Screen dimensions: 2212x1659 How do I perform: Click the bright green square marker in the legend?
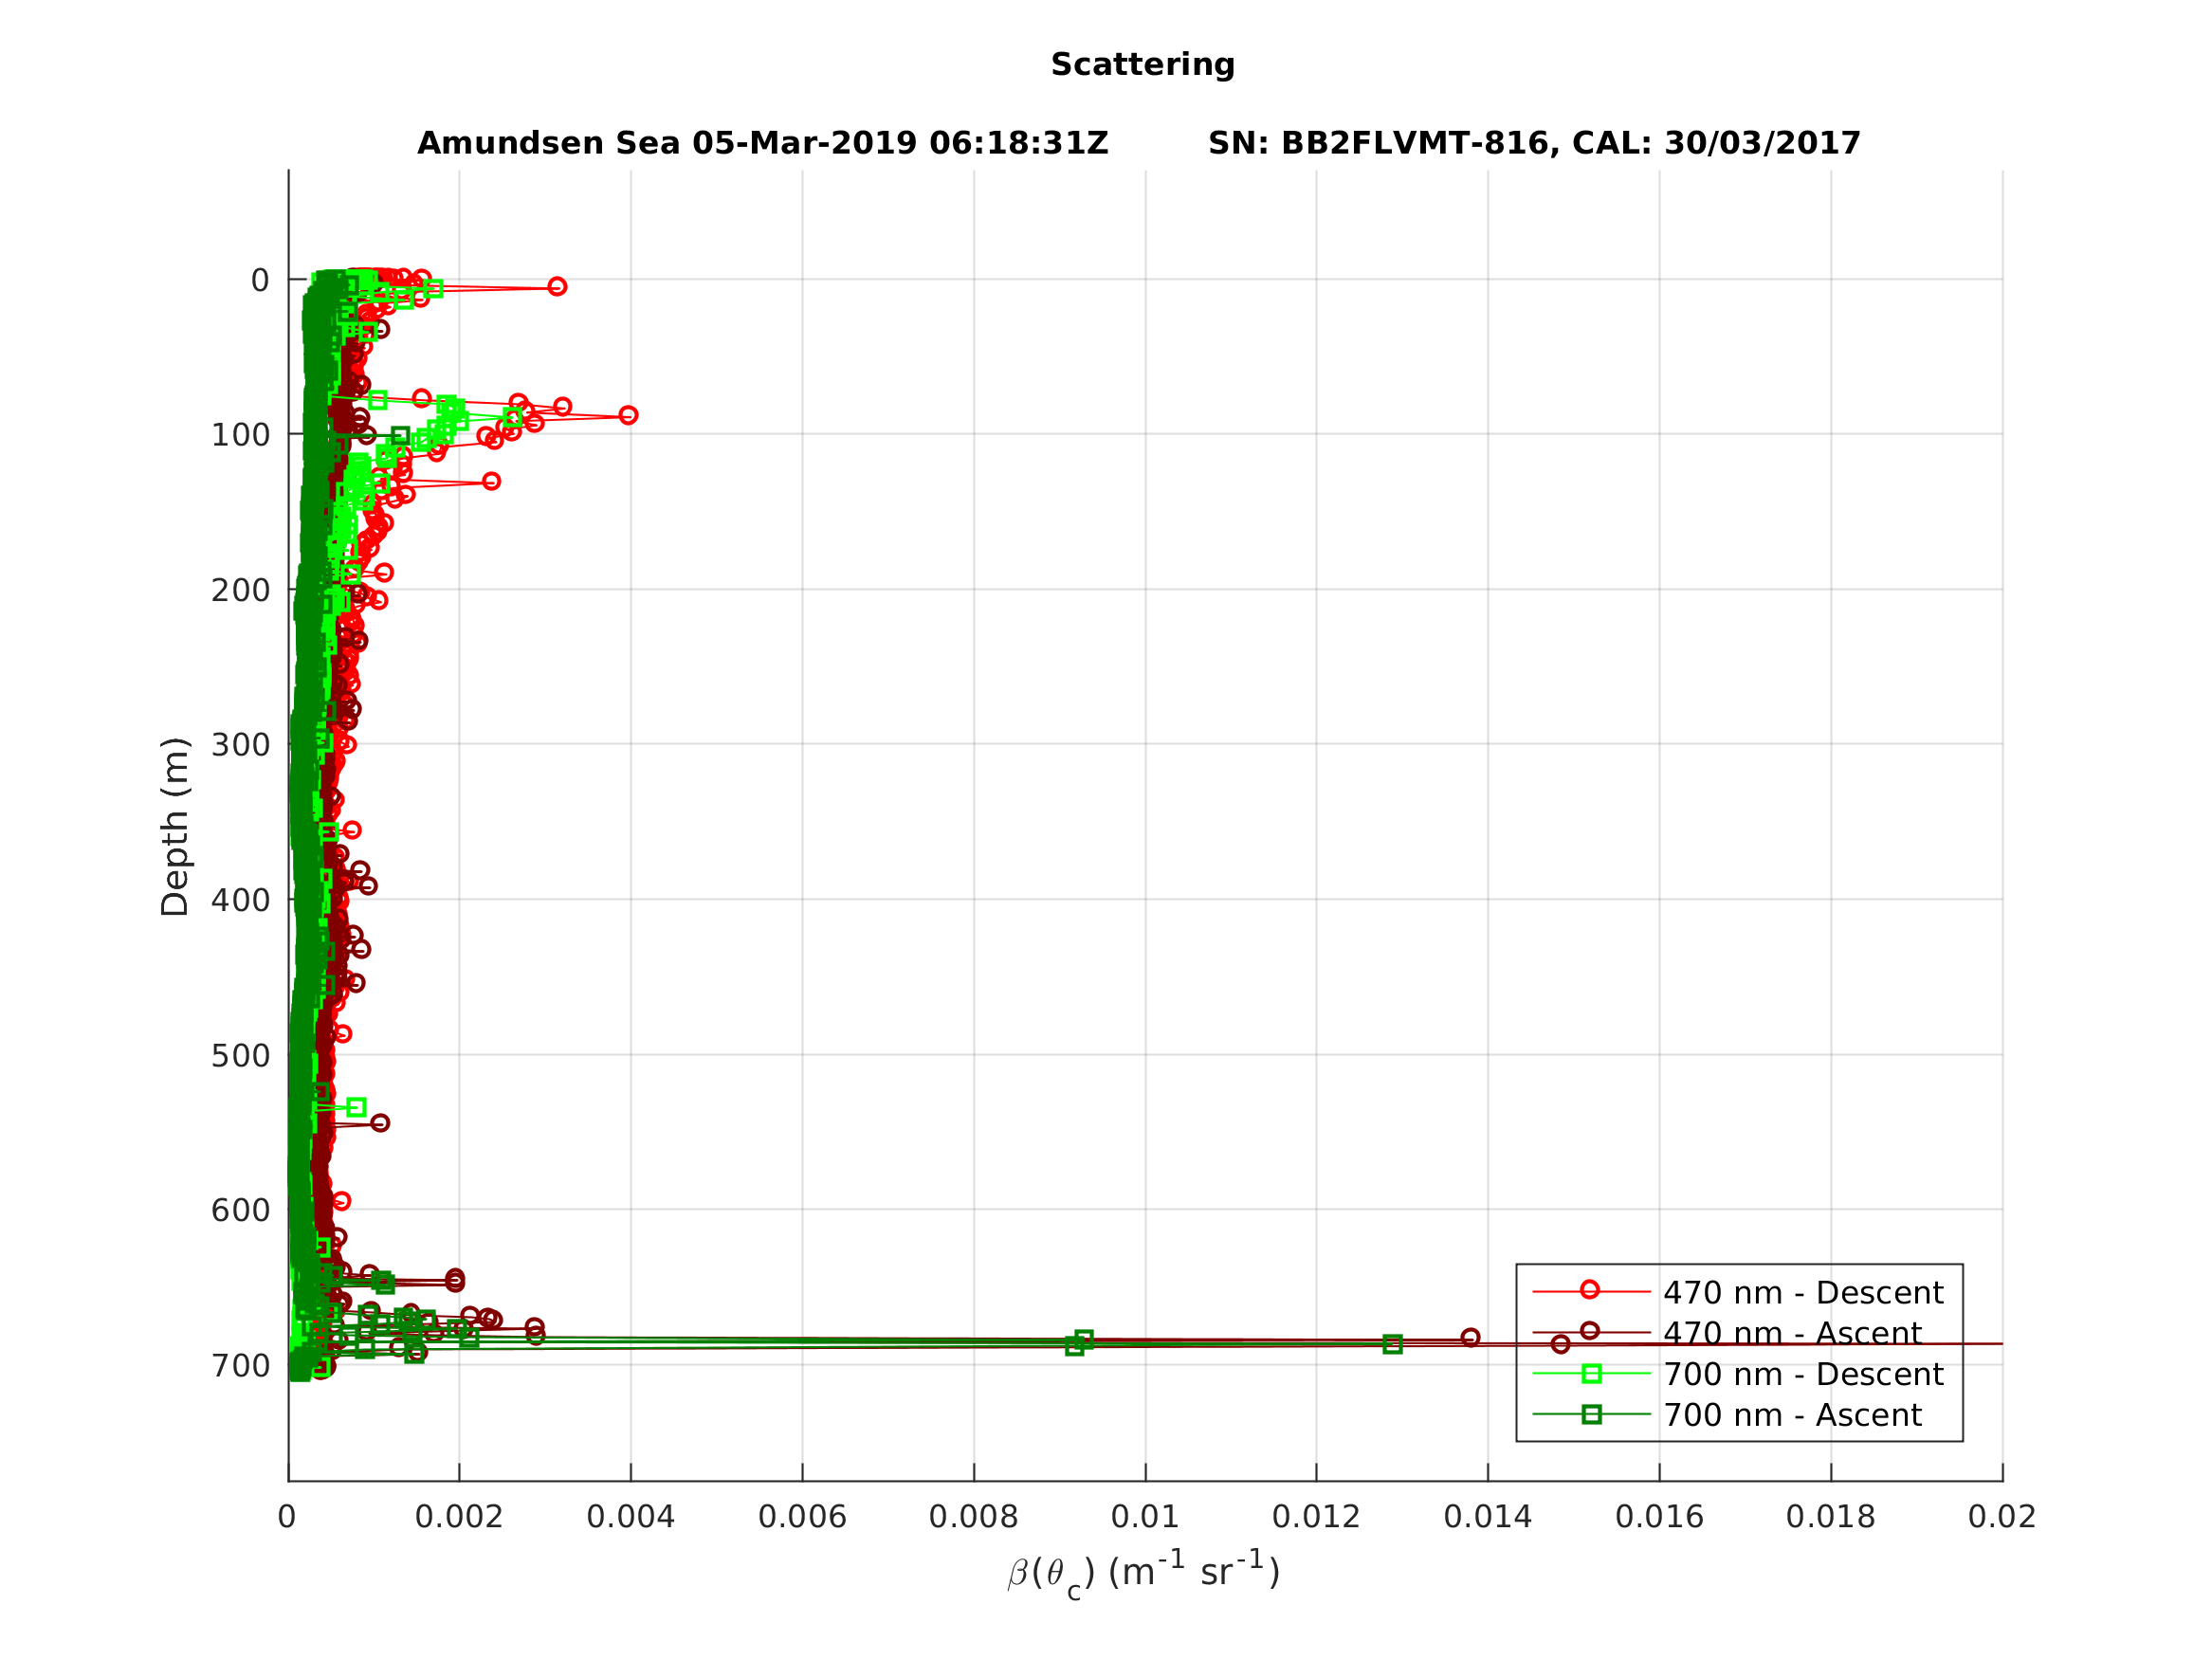pos(1592,1374)
